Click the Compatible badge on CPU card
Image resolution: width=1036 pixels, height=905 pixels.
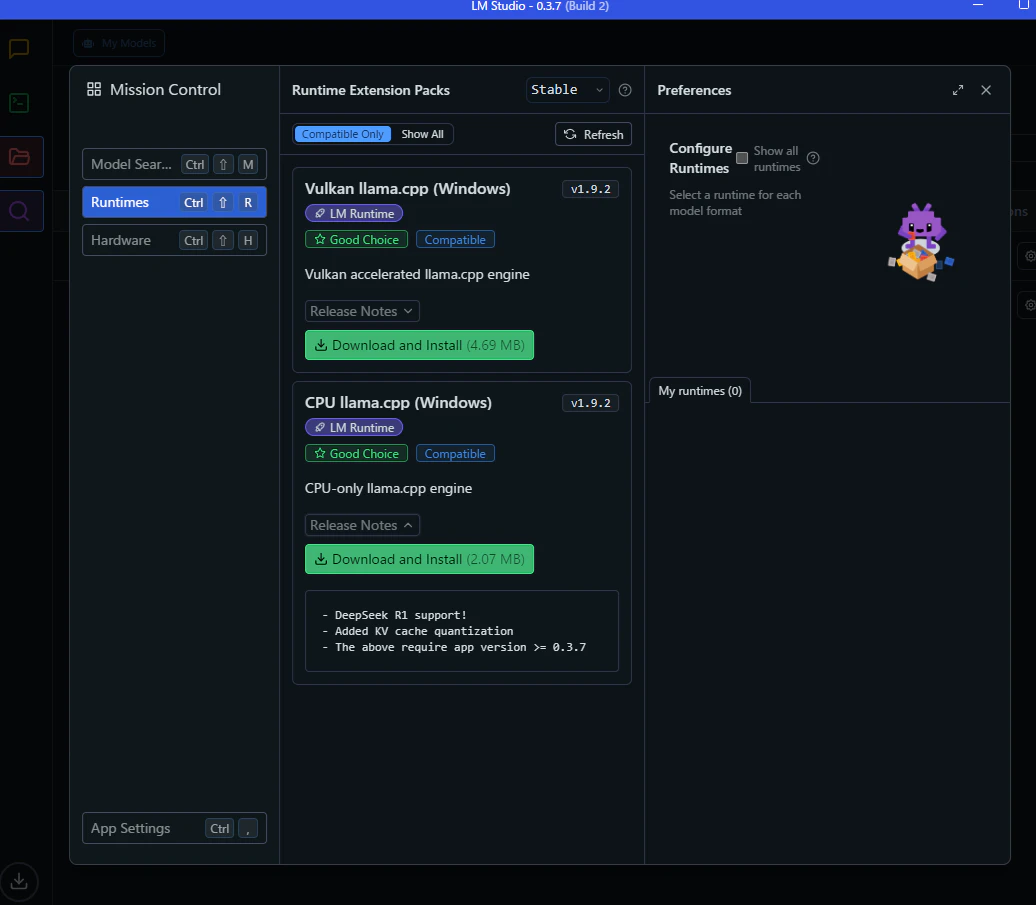coord(455,453)
